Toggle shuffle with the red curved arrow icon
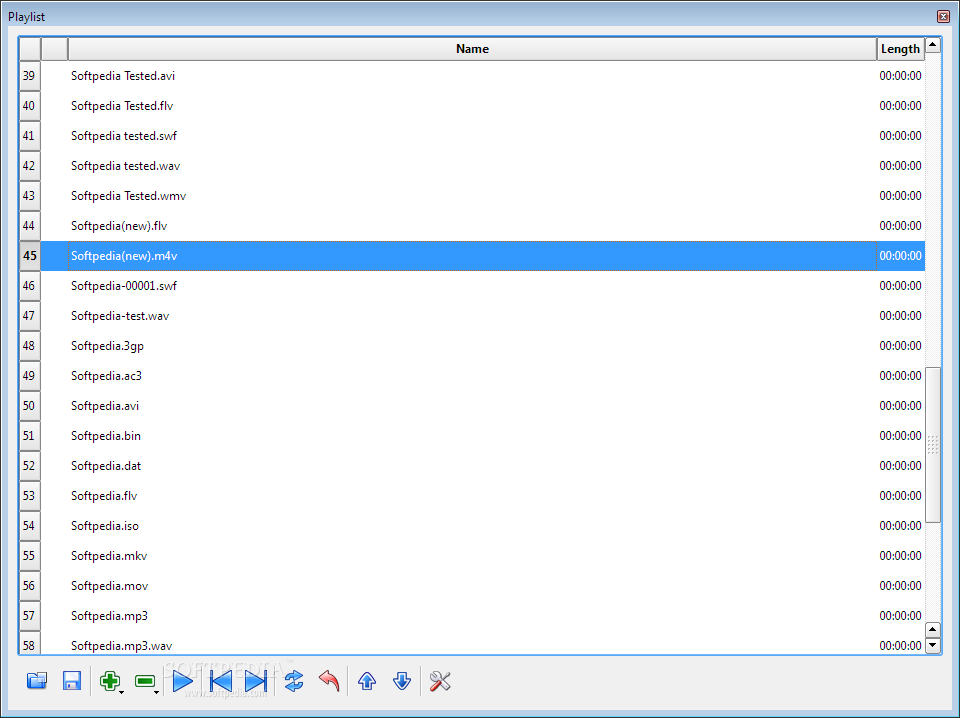Image resolution: width=960 pixels, height=718 pixels. pos(329,681)
